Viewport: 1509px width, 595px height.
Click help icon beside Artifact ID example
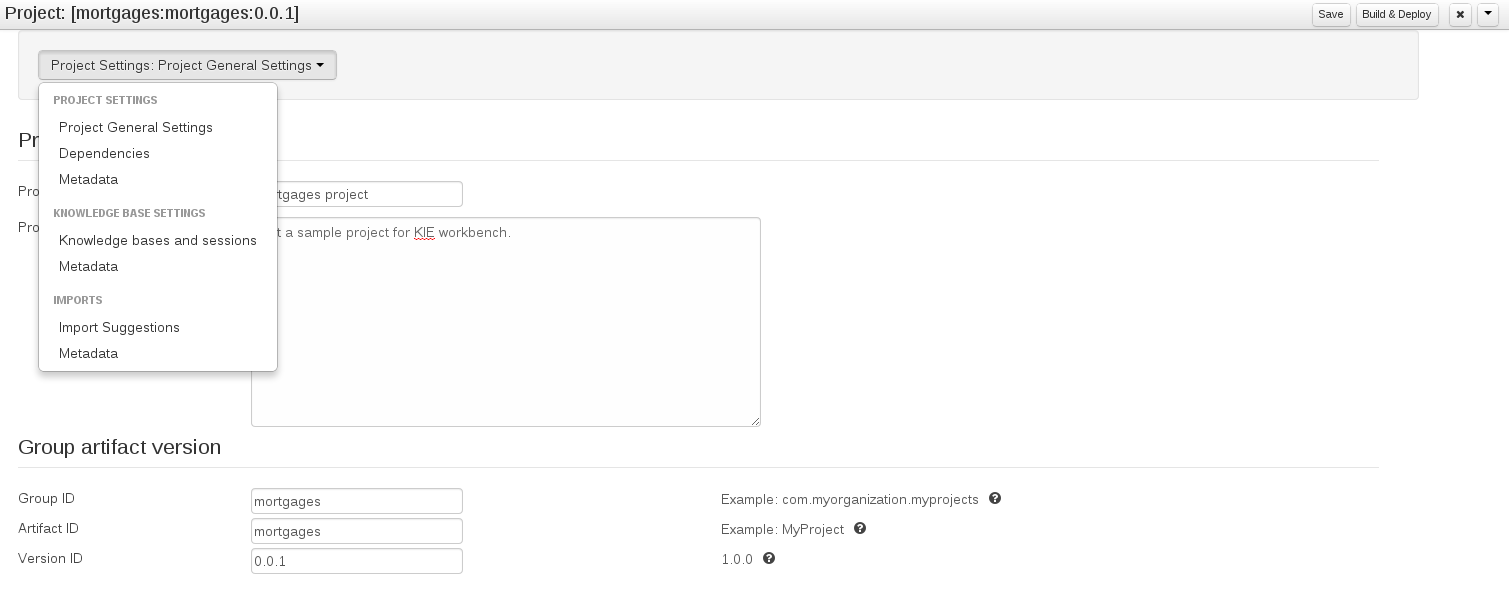(860, 528)
